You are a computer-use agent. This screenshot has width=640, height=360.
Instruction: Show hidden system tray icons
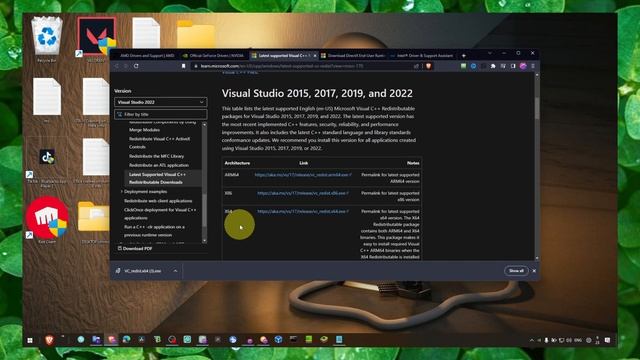click(x=531, y=340)
